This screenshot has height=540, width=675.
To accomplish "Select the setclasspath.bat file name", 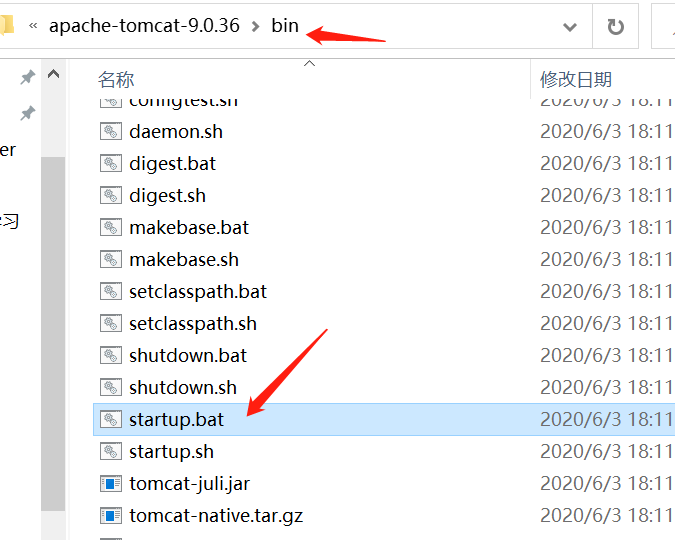I will coord(198,292).
